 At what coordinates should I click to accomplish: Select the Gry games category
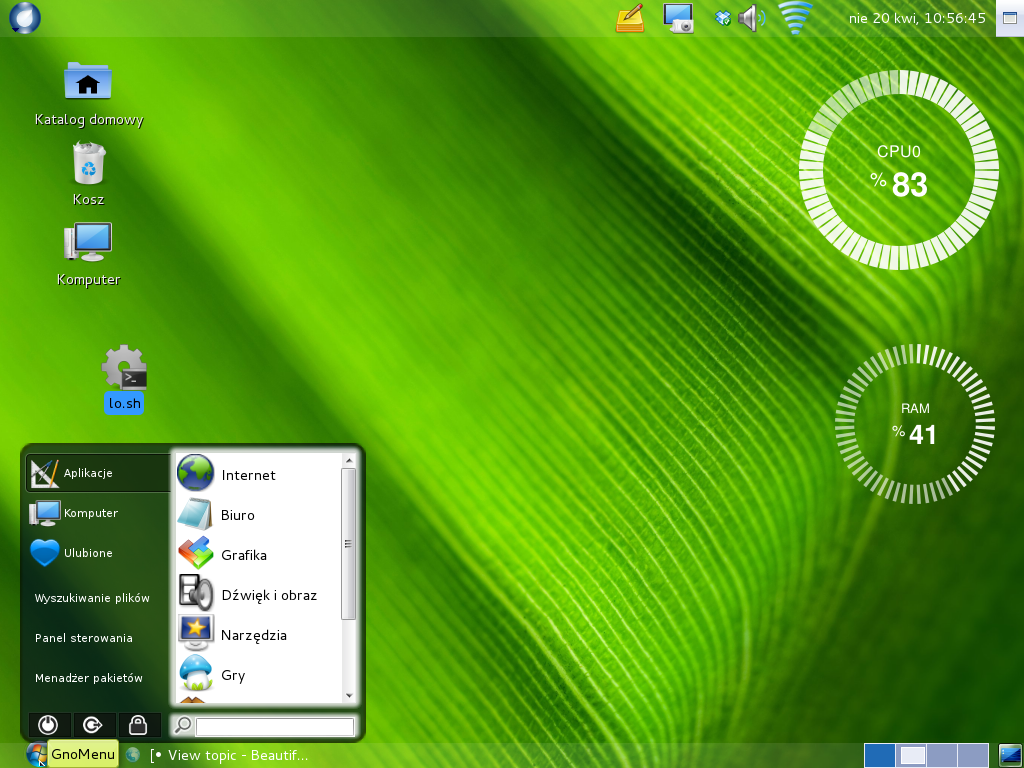(x=232, y=675)
